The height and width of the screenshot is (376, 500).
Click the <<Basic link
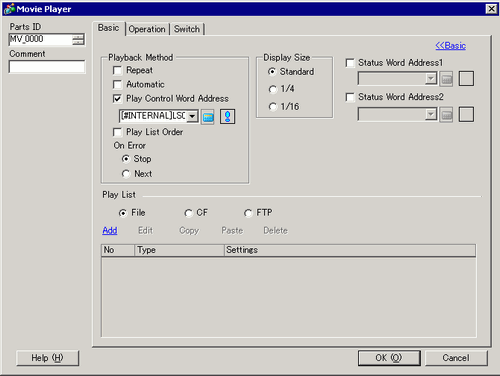pyautogui.click(x=451, y=46)
